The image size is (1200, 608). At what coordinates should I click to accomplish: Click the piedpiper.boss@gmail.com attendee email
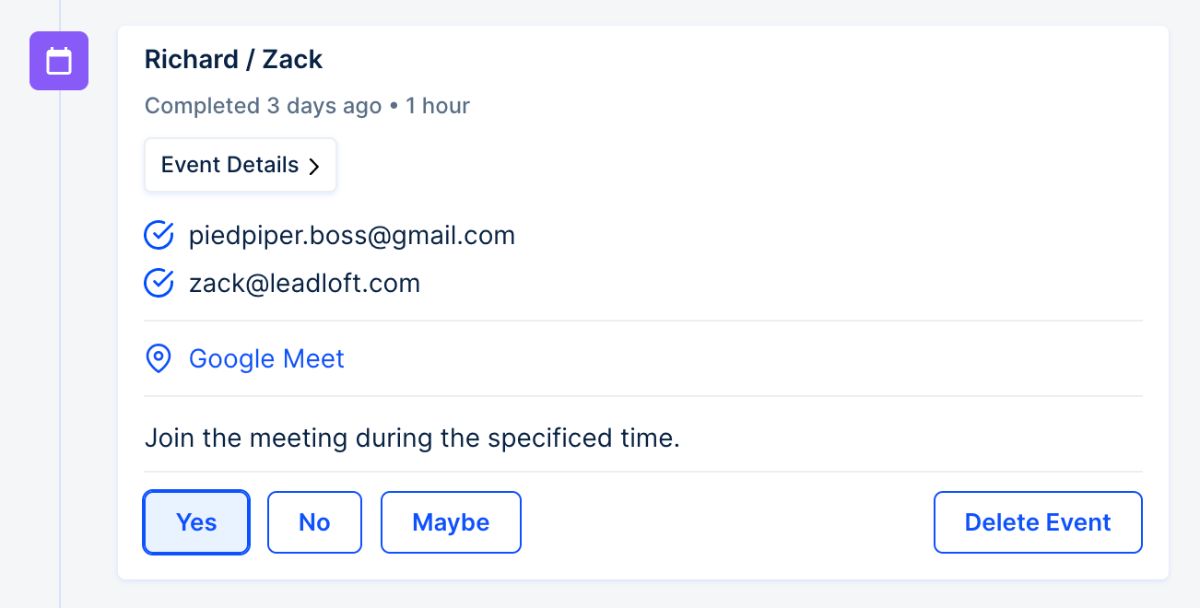click(x=352, y=236)
